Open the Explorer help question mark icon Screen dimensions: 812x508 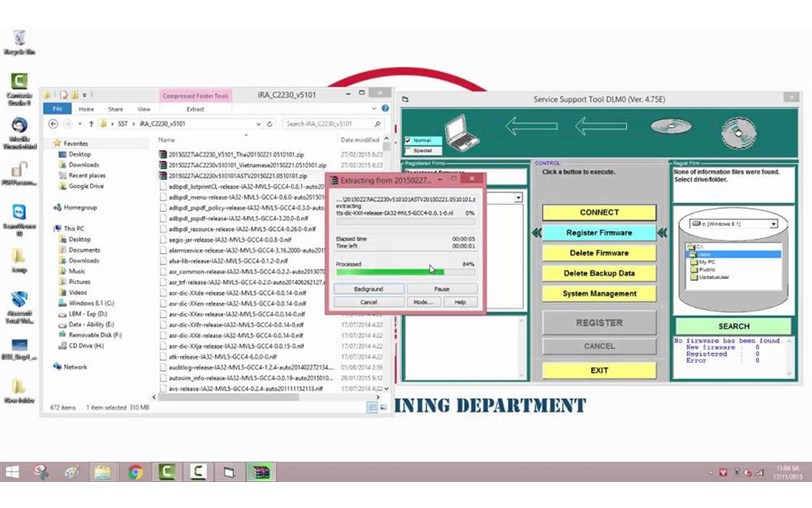385,109
